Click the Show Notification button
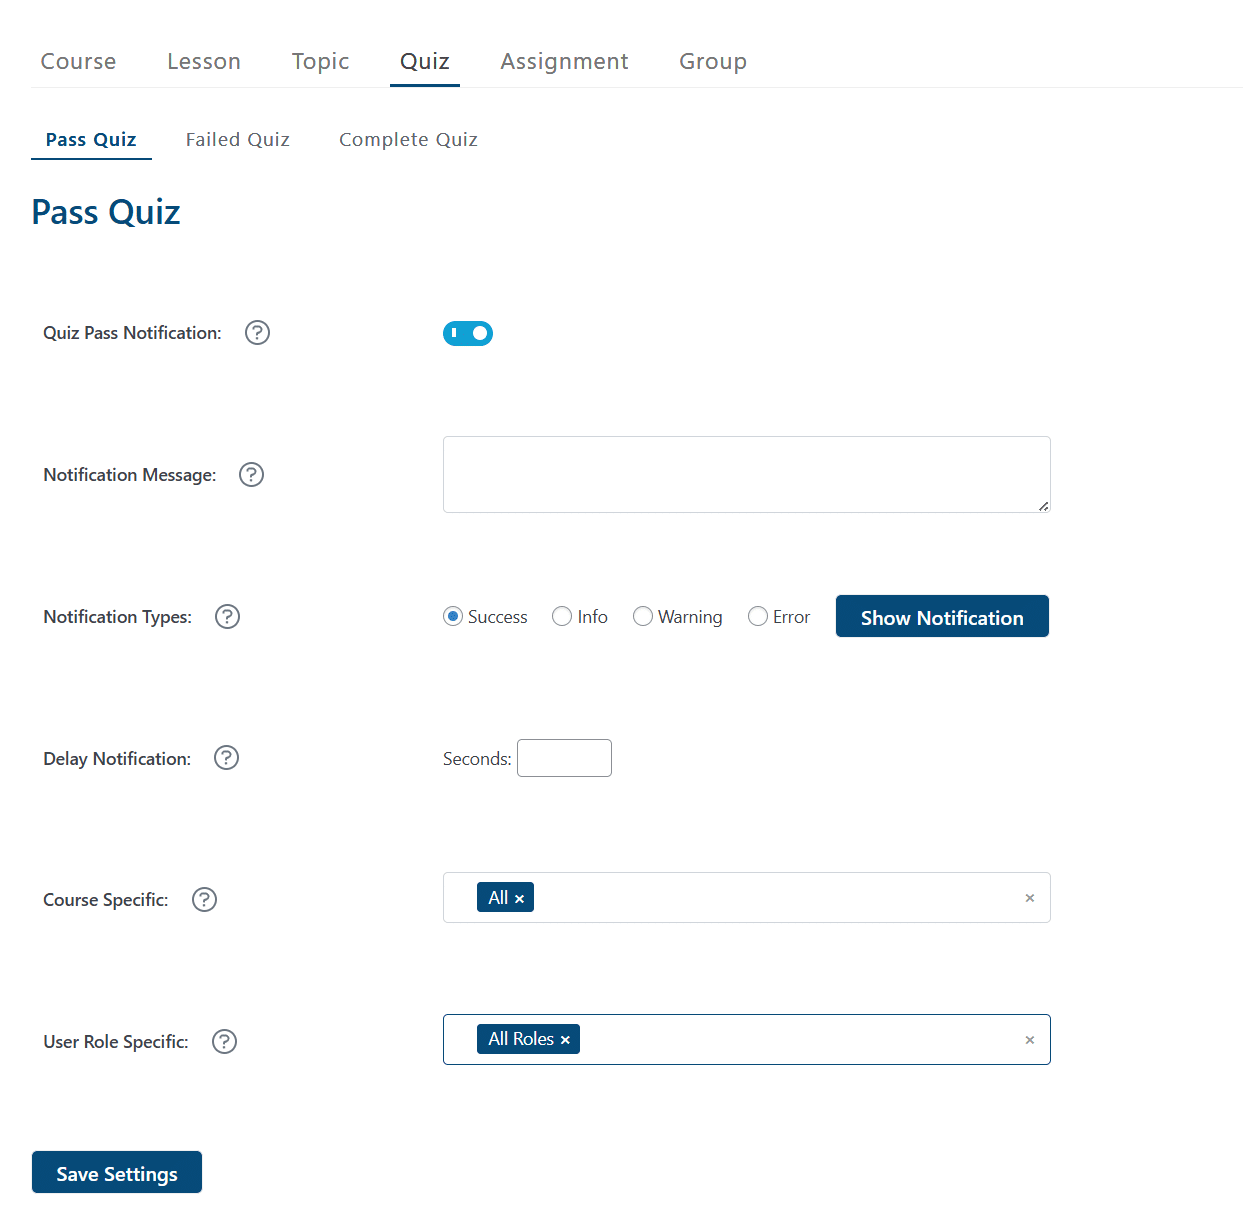 coord(942,616)
